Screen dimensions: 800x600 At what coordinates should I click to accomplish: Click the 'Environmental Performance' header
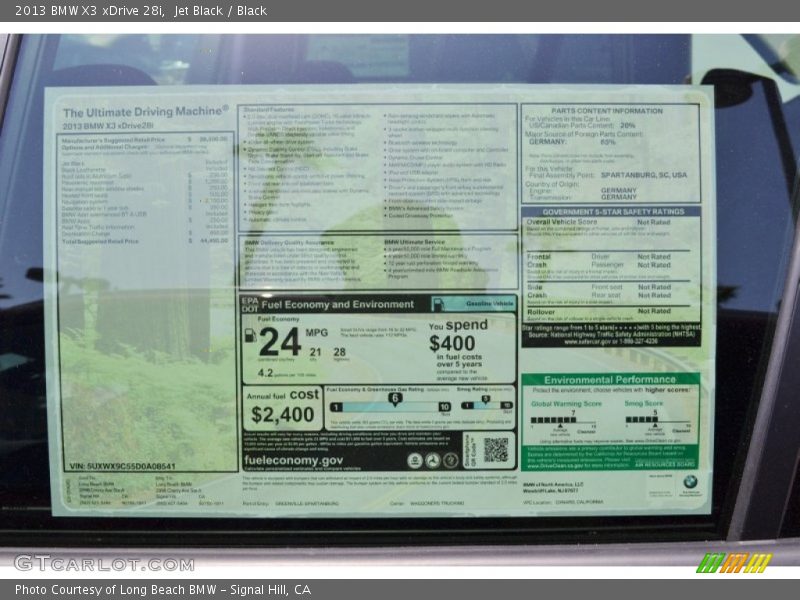click(610, 380)
